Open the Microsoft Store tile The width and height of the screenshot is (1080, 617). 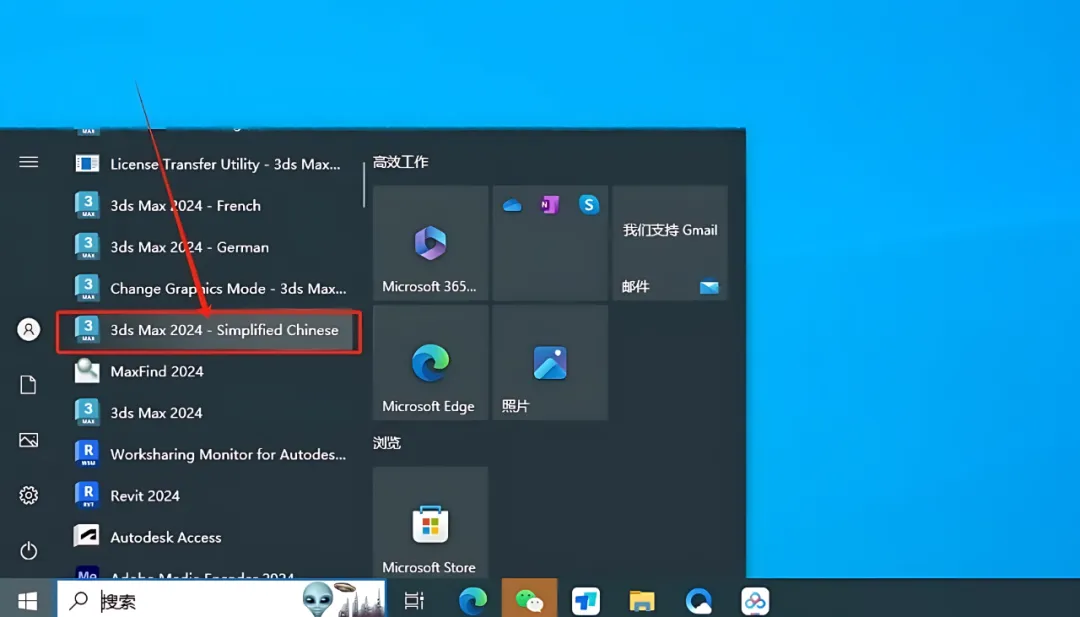[430, 522]
